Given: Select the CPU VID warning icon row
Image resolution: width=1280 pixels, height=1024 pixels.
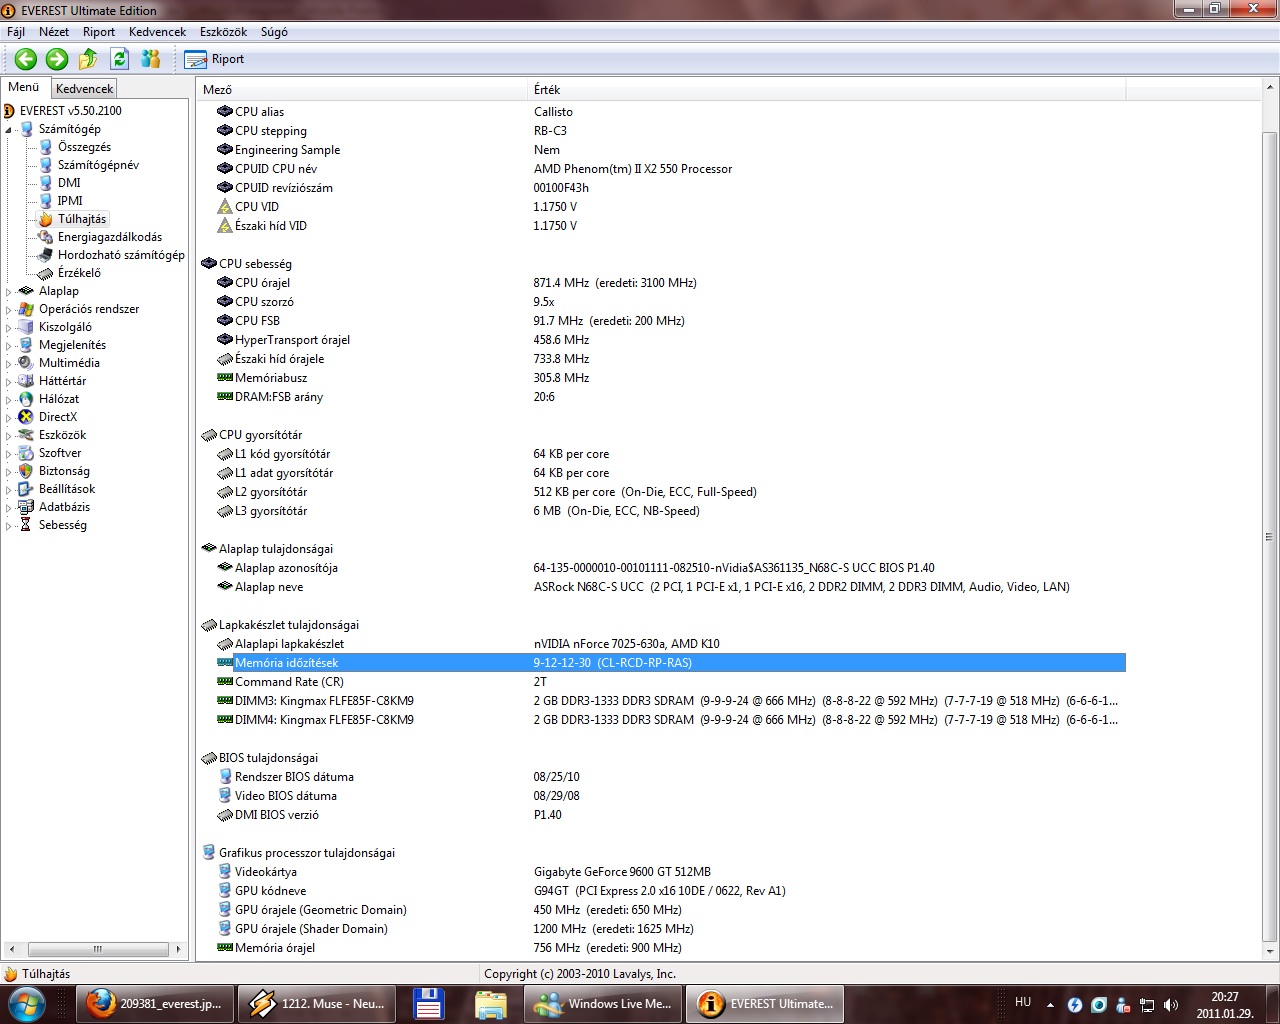Looking at the screenshot, I should pyautogui.click(x=225, y=207).
